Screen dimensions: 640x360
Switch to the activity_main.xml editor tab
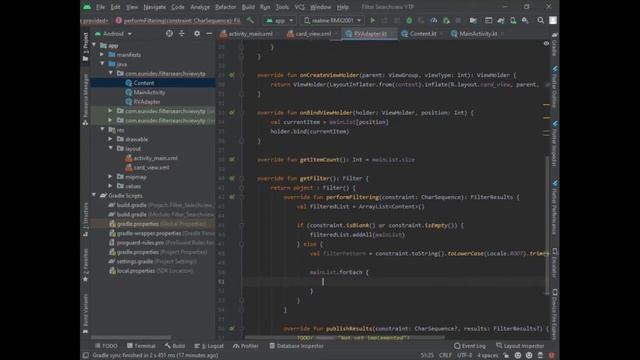(x=249, y=34)
